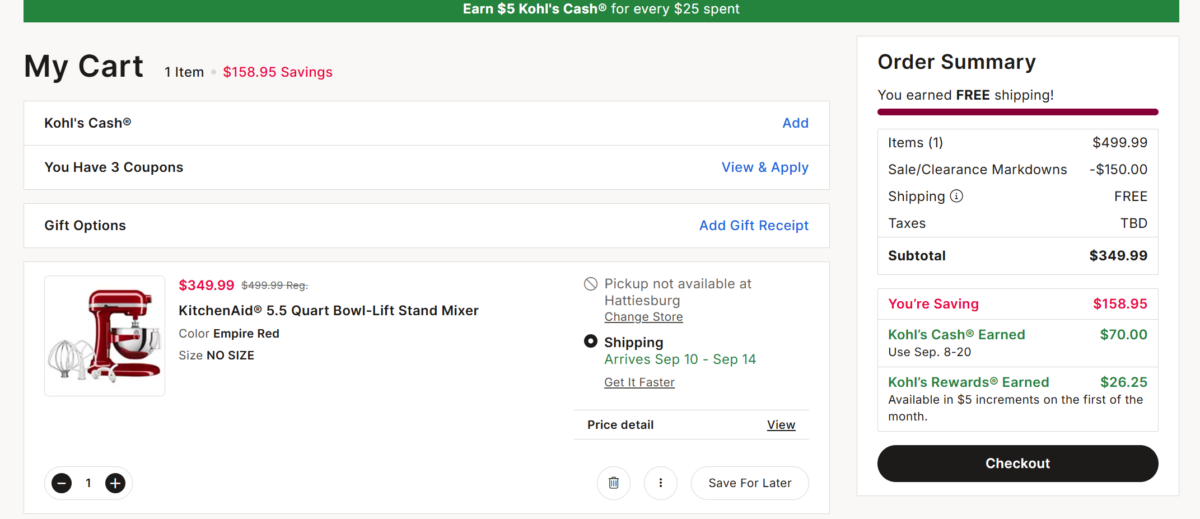Click the Size NO SIZE text
The image size is (1200, 519).
217,355
